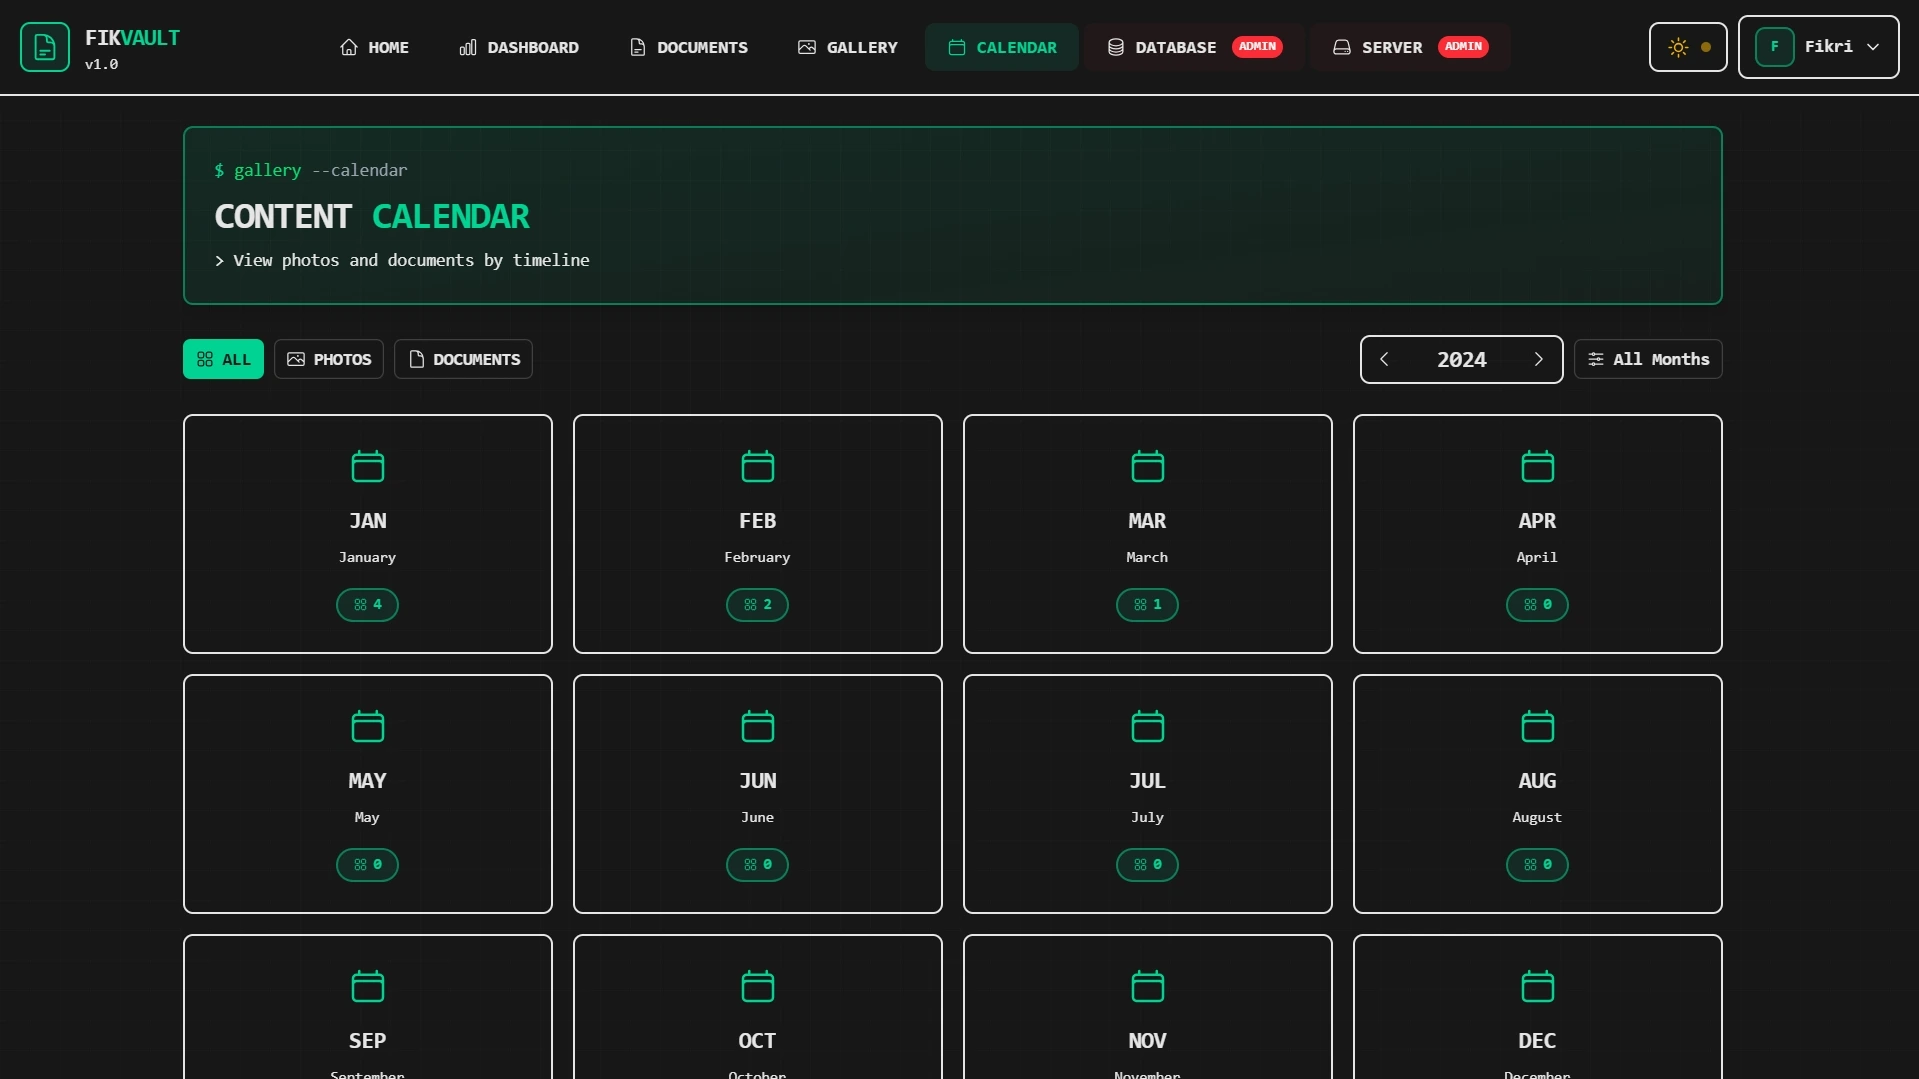
Task: Click the November calendar icon
Action: tap(1148, 986)
